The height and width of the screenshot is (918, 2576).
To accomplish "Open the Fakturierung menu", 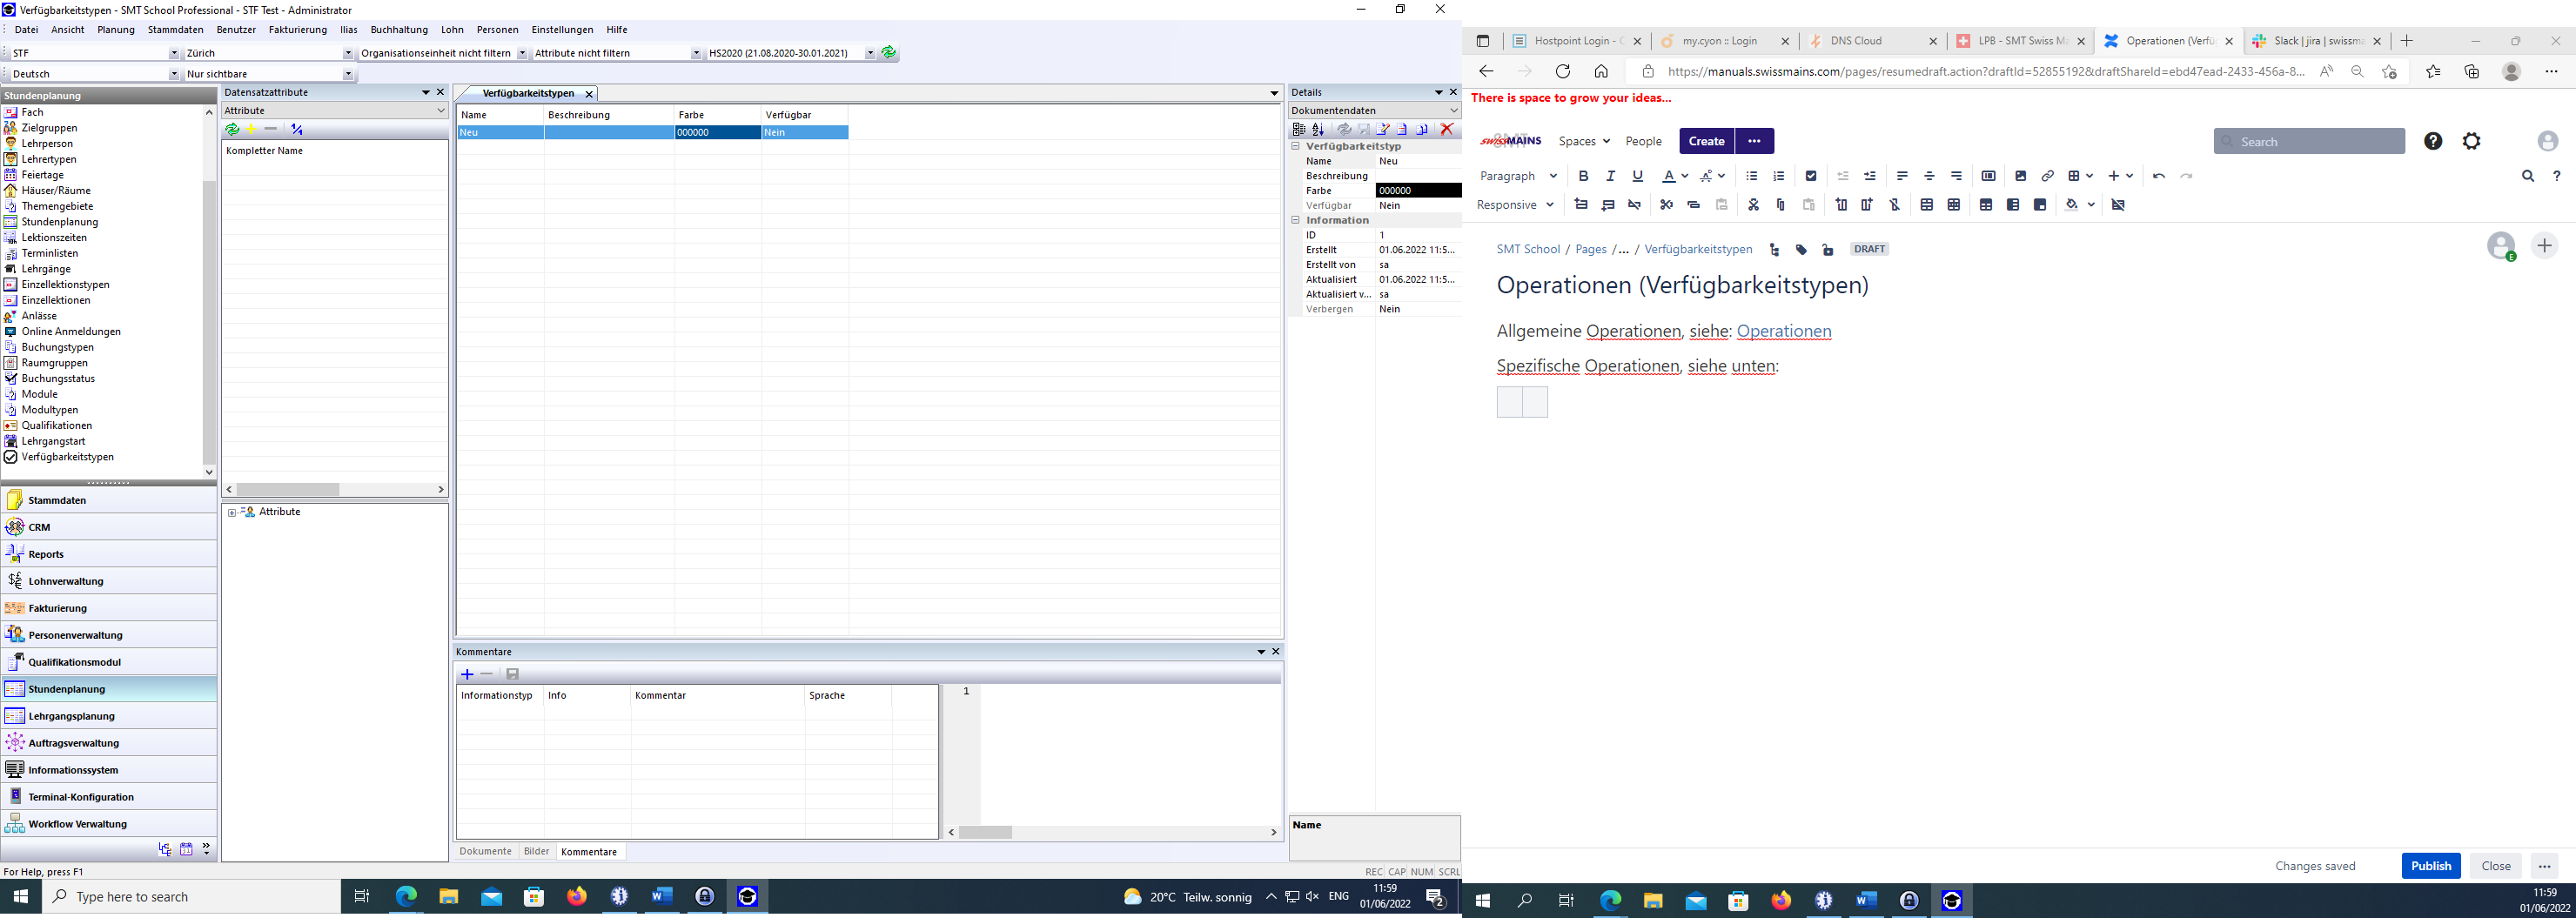I will [x=297, y=30].
